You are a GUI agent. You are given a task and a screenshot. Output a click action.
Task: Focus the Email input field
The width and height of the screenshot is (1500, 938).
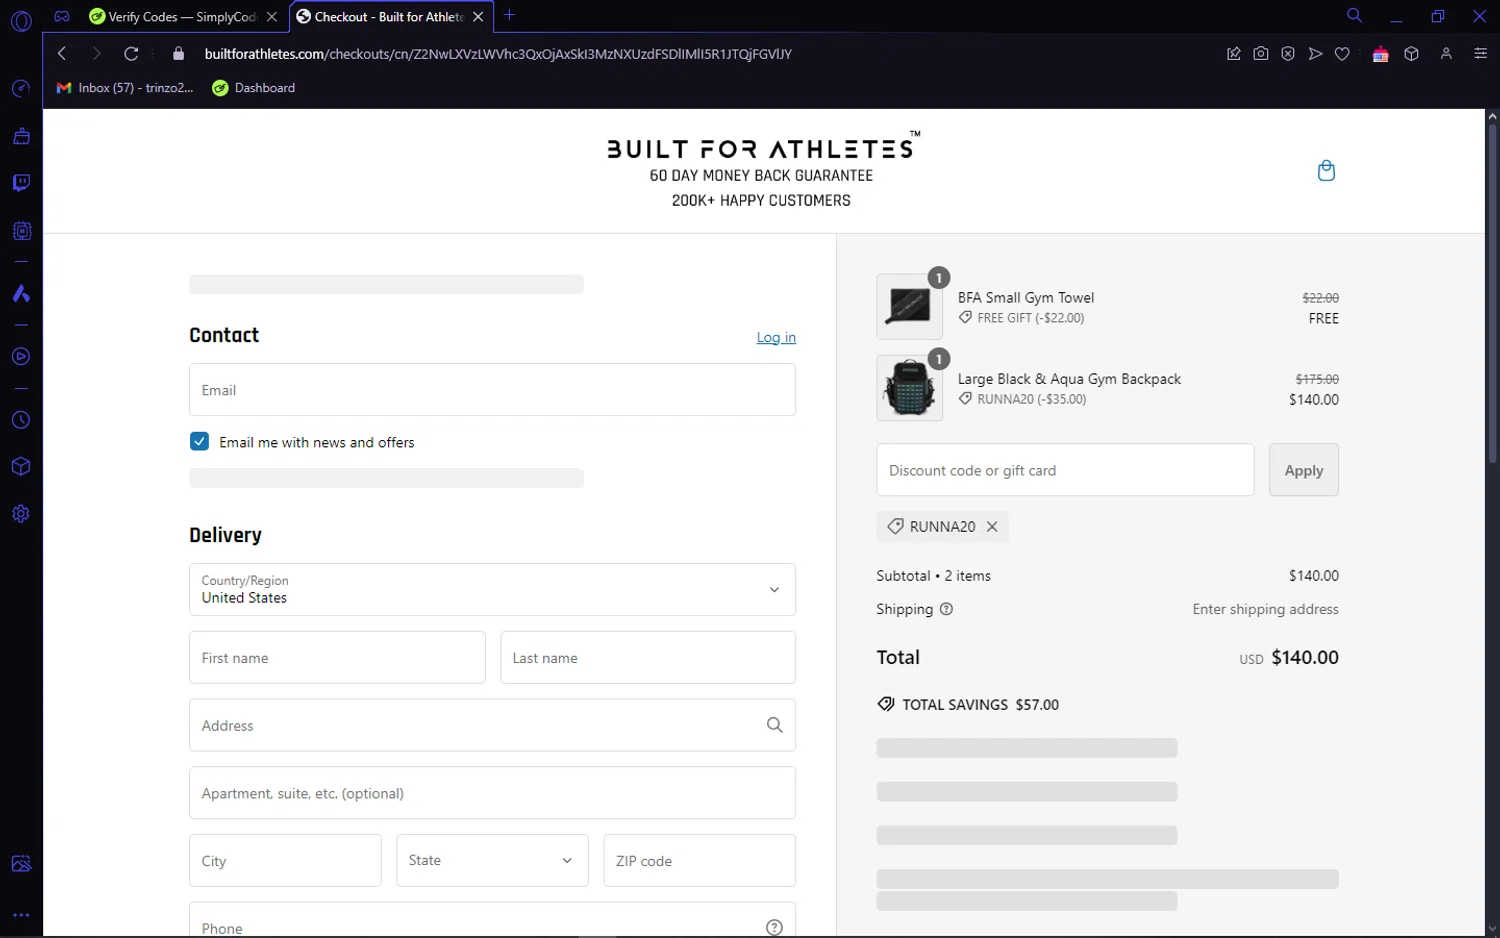(492, 390)
